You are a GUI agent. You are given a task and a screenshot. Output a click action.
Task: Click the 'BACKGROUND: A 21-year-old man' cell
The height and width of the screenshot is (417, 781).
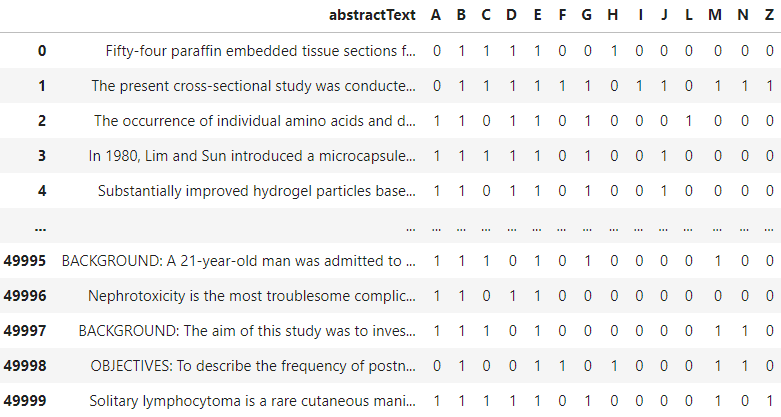[x=239, y=261]
